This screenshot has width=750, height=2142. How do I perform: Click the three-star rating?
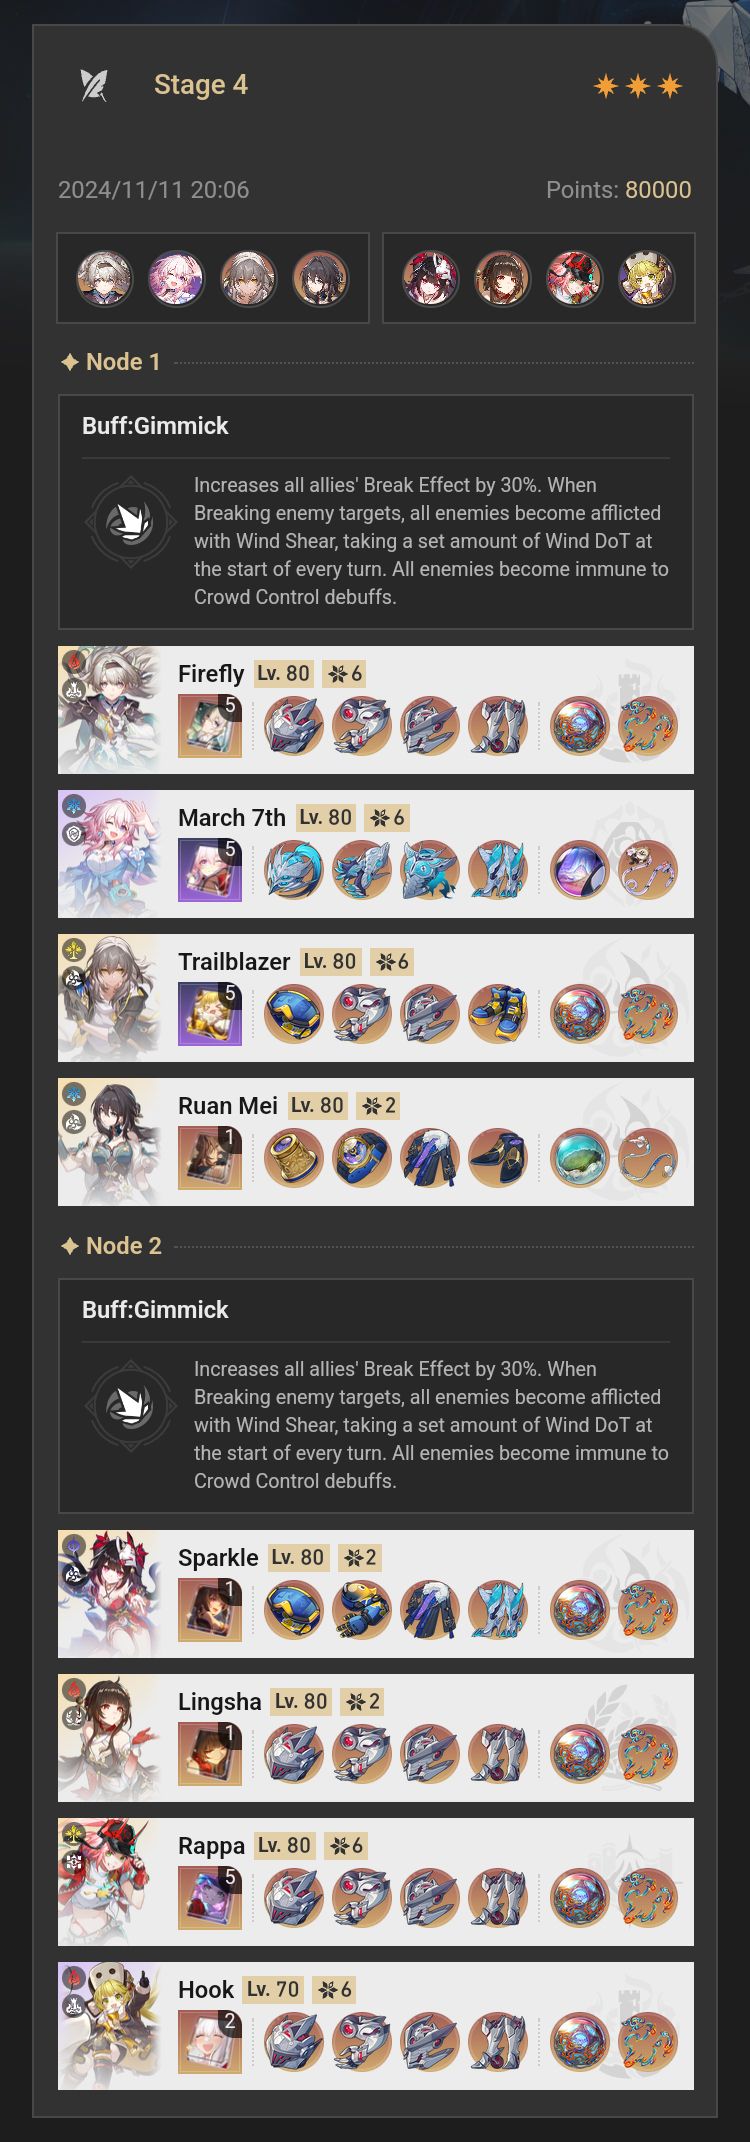[x=638, y=86]
